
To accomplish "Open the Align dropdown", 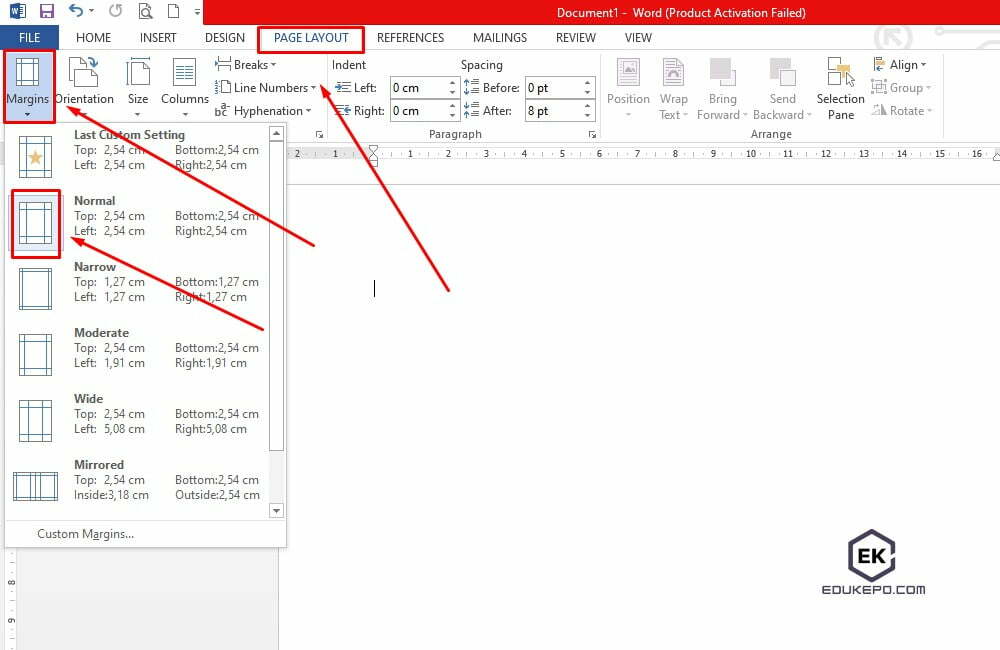I will [x=900, y=64].
